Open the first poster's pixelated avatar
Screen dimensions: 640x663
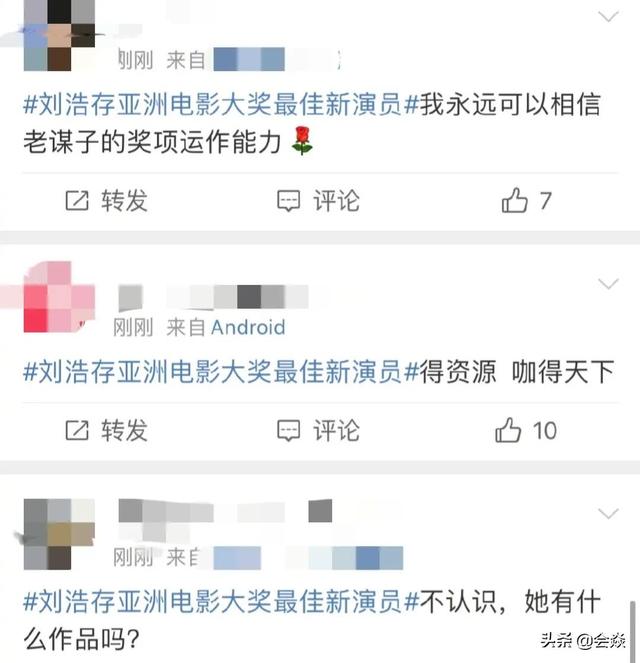pos(59,36)
